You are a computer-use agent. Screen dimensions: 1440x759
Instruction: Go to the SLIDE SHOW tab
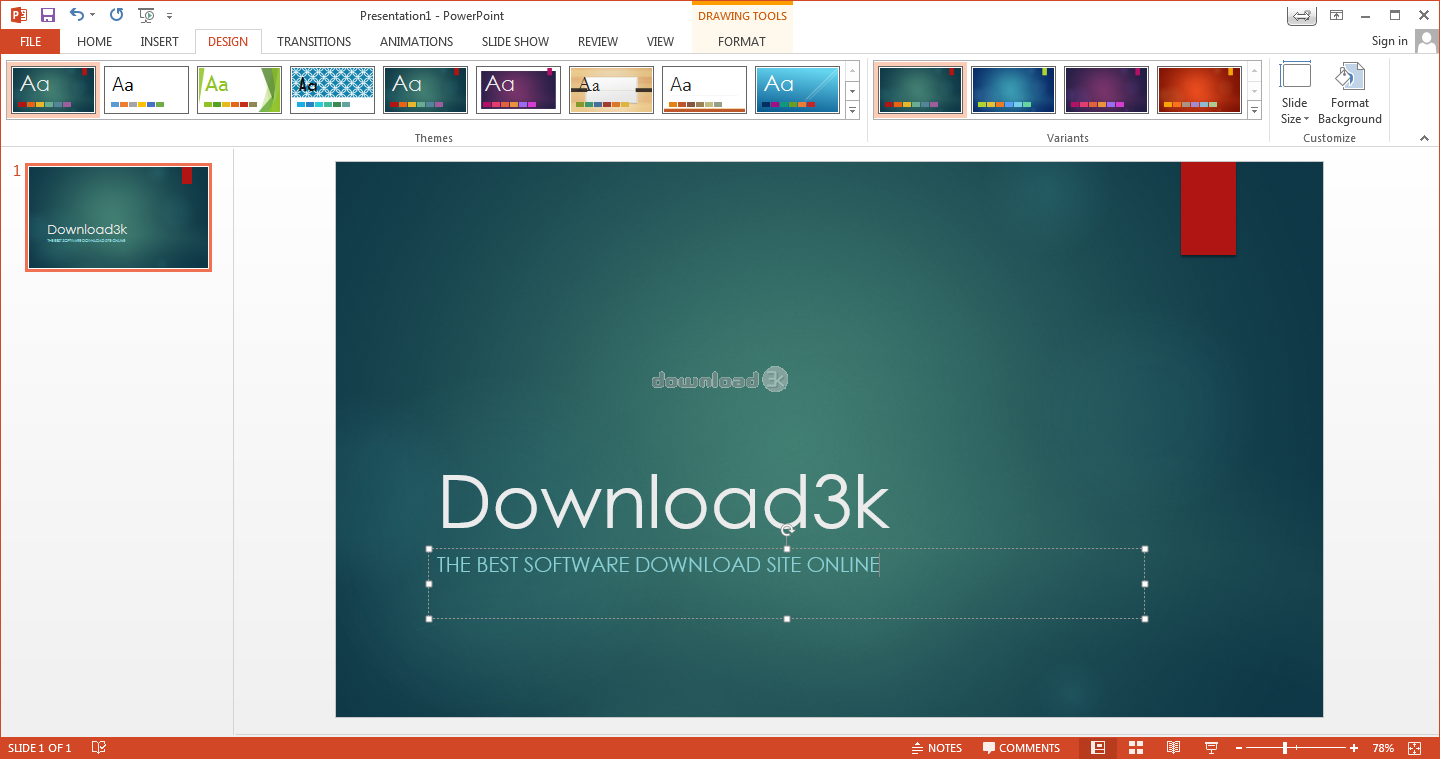[515, 41]
